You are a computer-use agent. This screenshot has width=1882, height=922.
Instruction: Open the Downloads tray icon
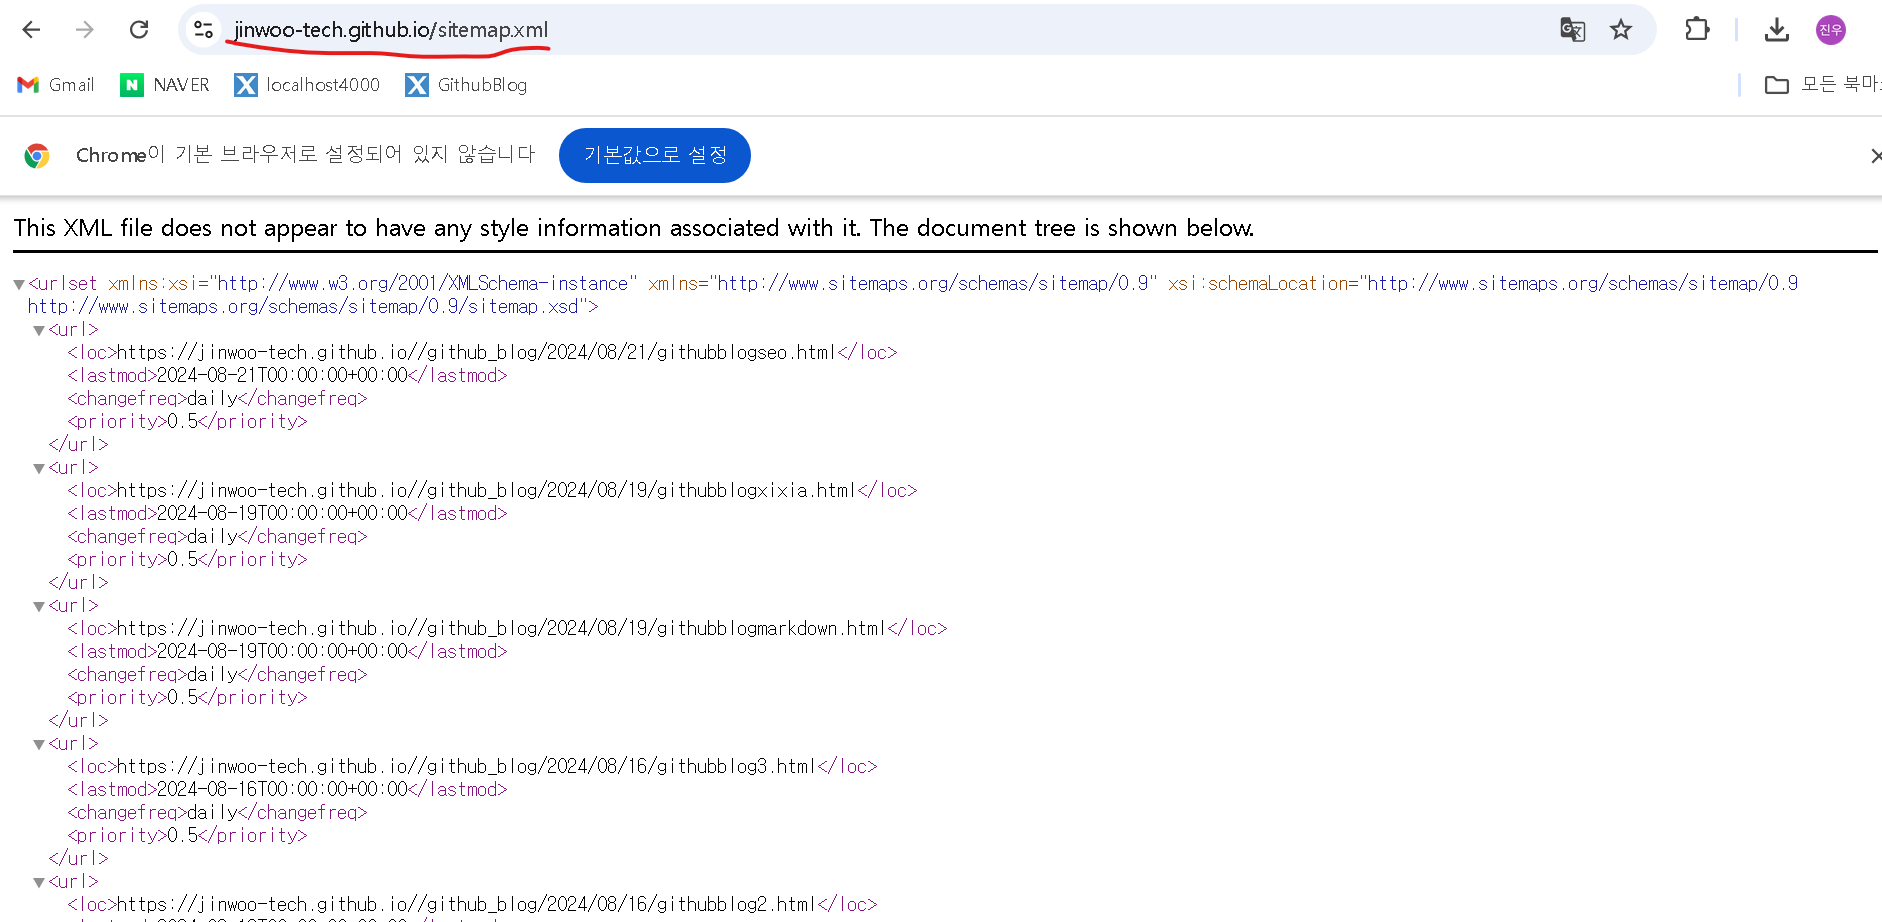(1777, 30)
